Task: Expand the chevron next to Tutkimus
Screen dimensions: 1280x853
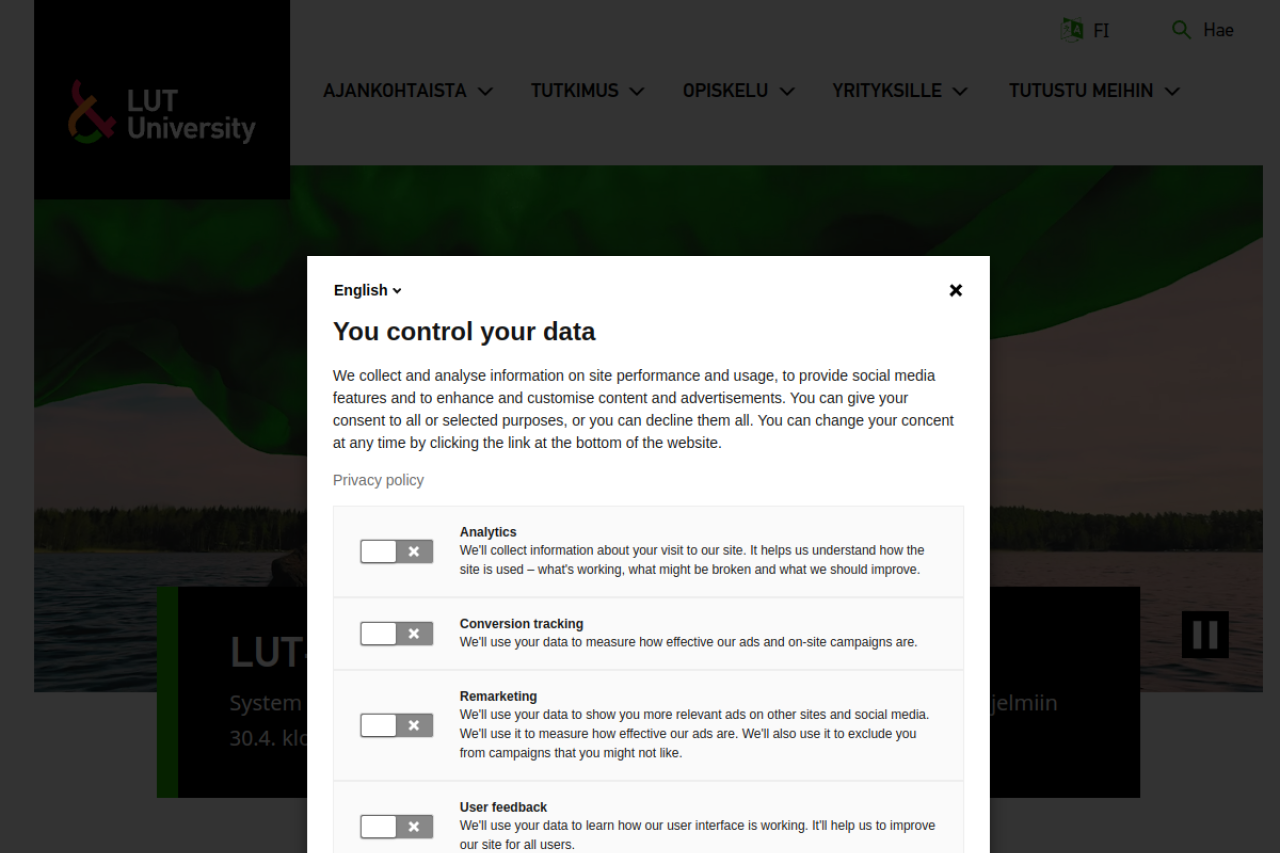Action: click(636, 91)
